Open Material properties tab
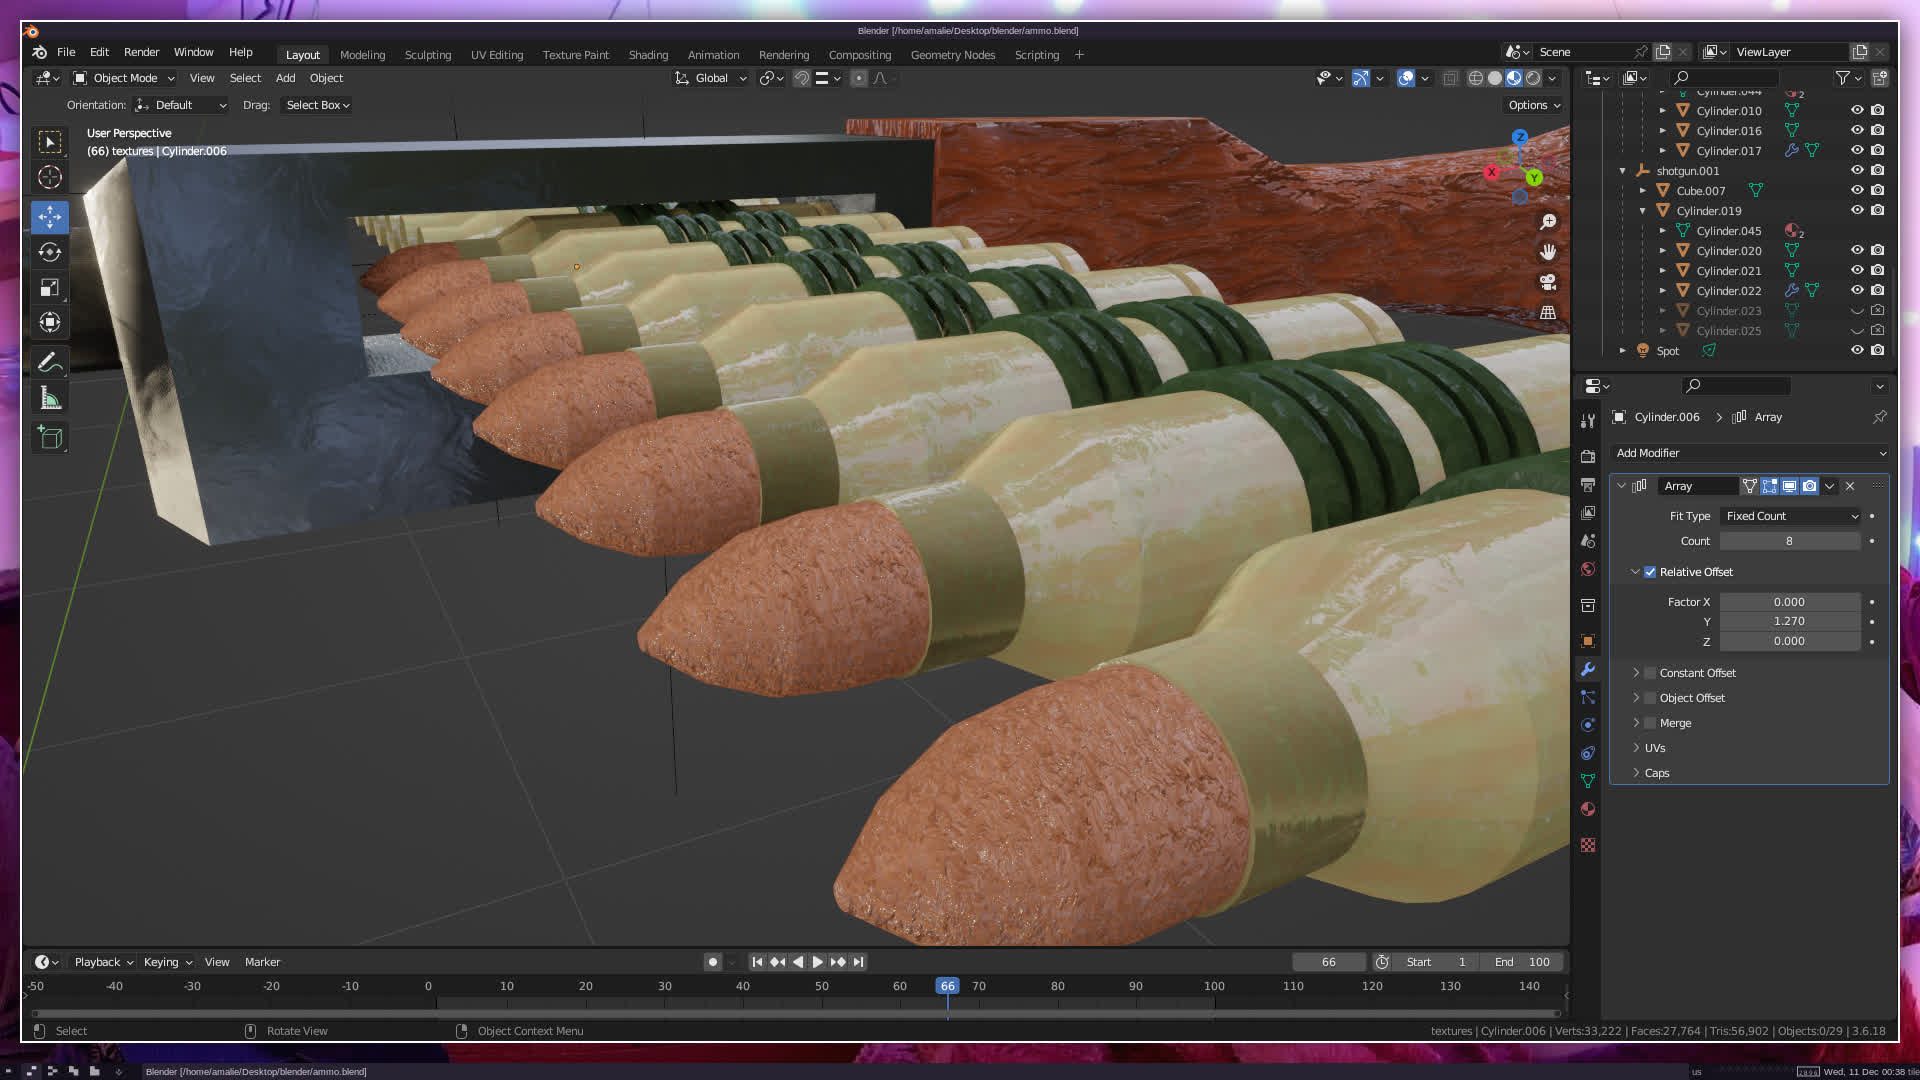Image resolution: width=1920 pixels, height=1080 pixels. point(1588,809)
